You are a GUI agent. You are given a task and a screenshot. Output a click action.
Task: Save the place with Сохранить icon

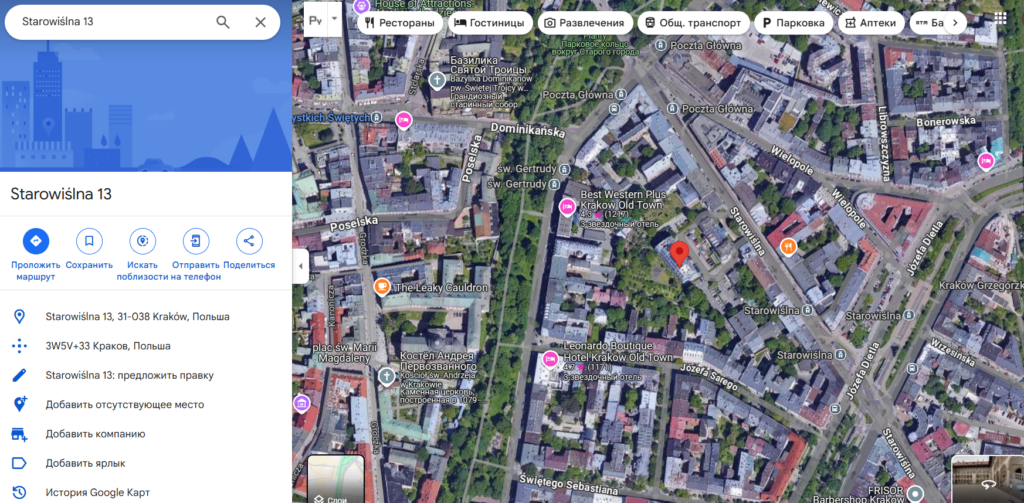coord(89,241)
